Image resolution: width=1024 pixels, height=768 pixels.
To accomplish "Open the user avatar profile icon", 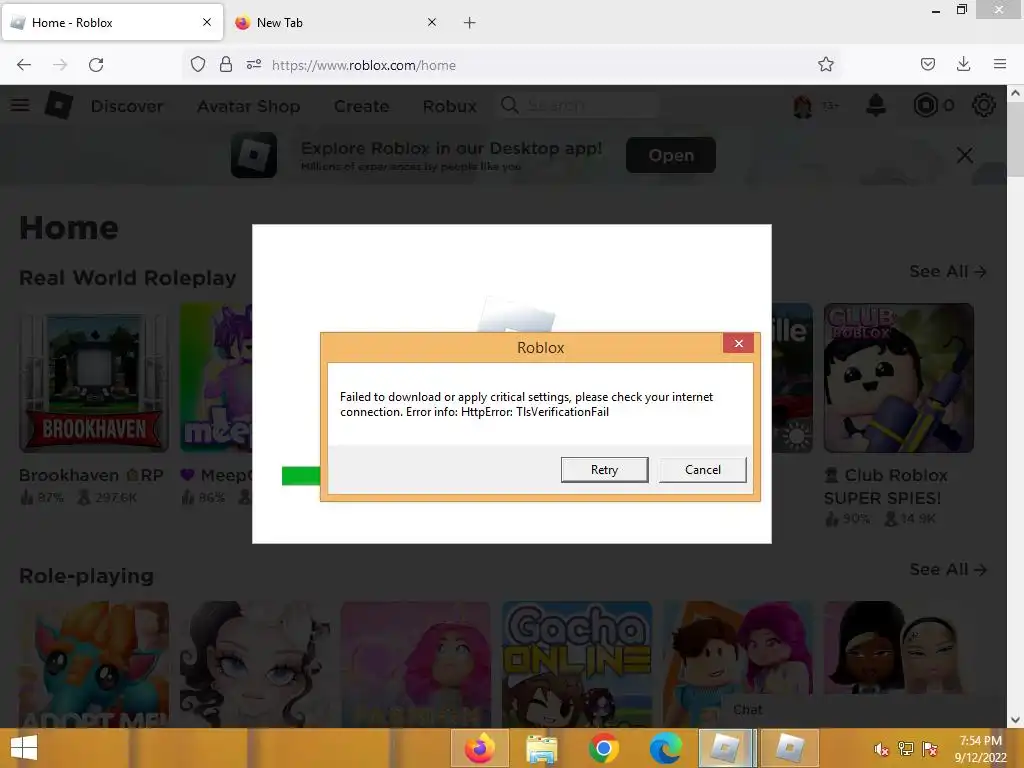I will (803, 105).
